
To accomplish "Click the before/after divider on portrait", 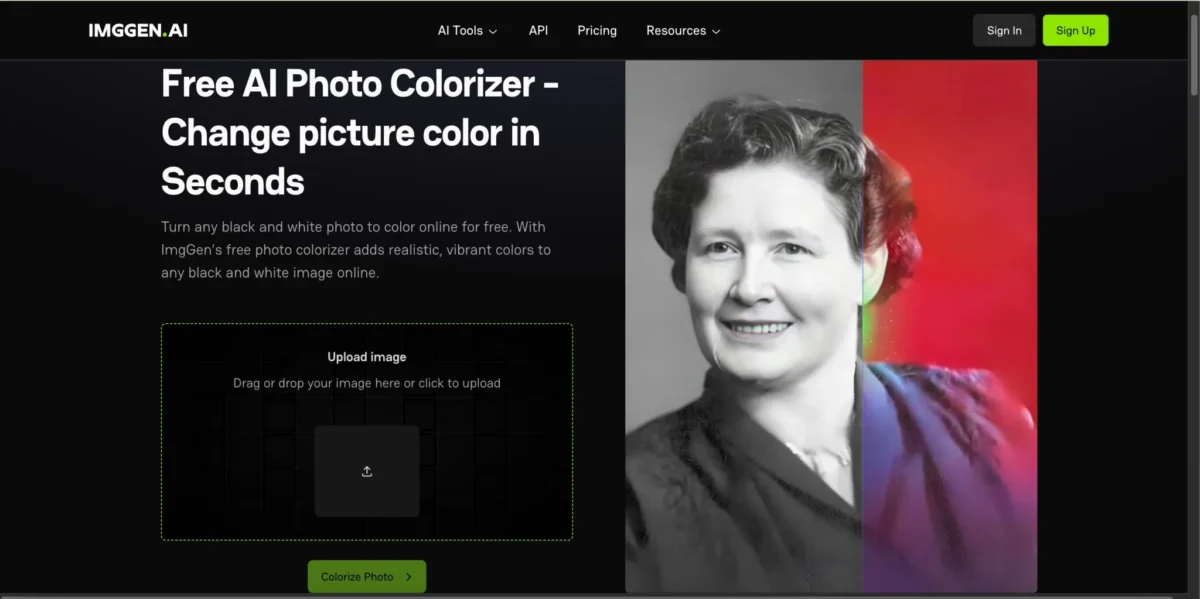I will tap(862, 325).
